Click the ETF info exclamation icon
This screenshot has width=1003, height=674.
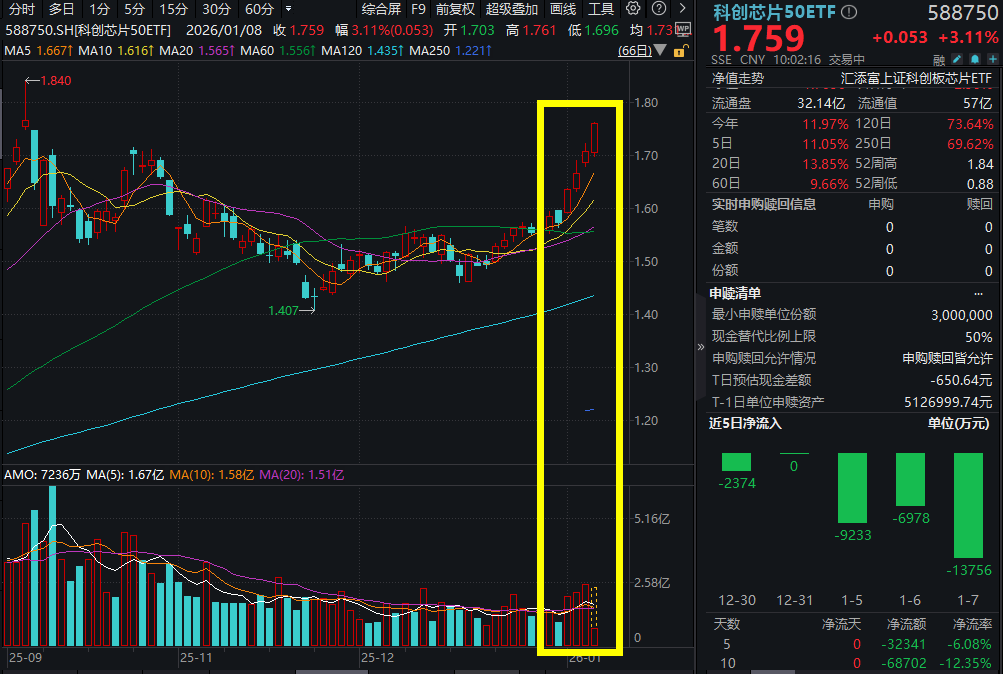849,12
